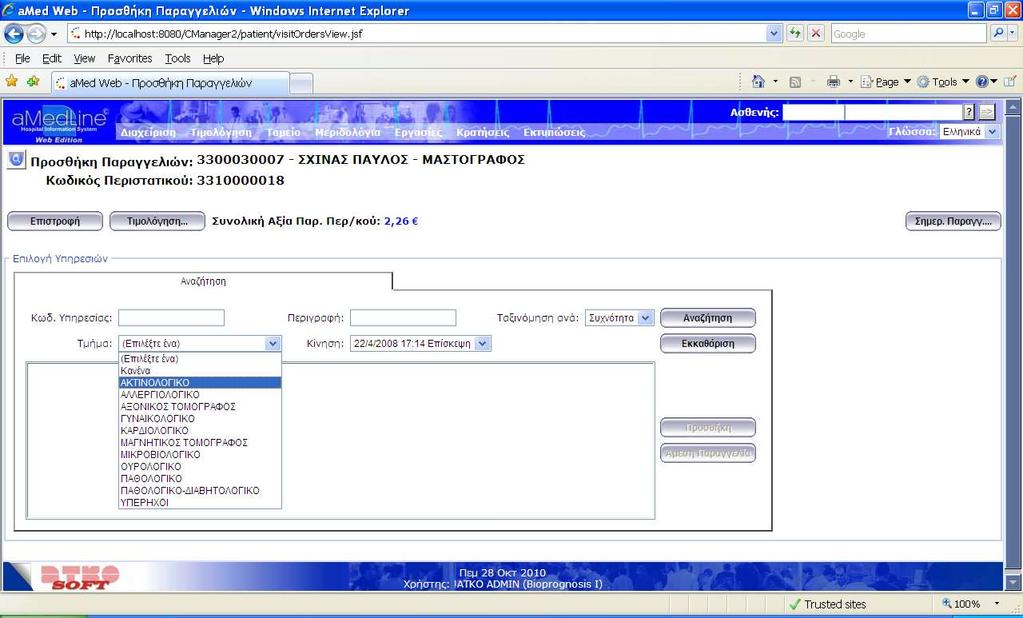Open the Tools command bar menu
This screenshot has height=618, width=1023.
tap(943, 82)
